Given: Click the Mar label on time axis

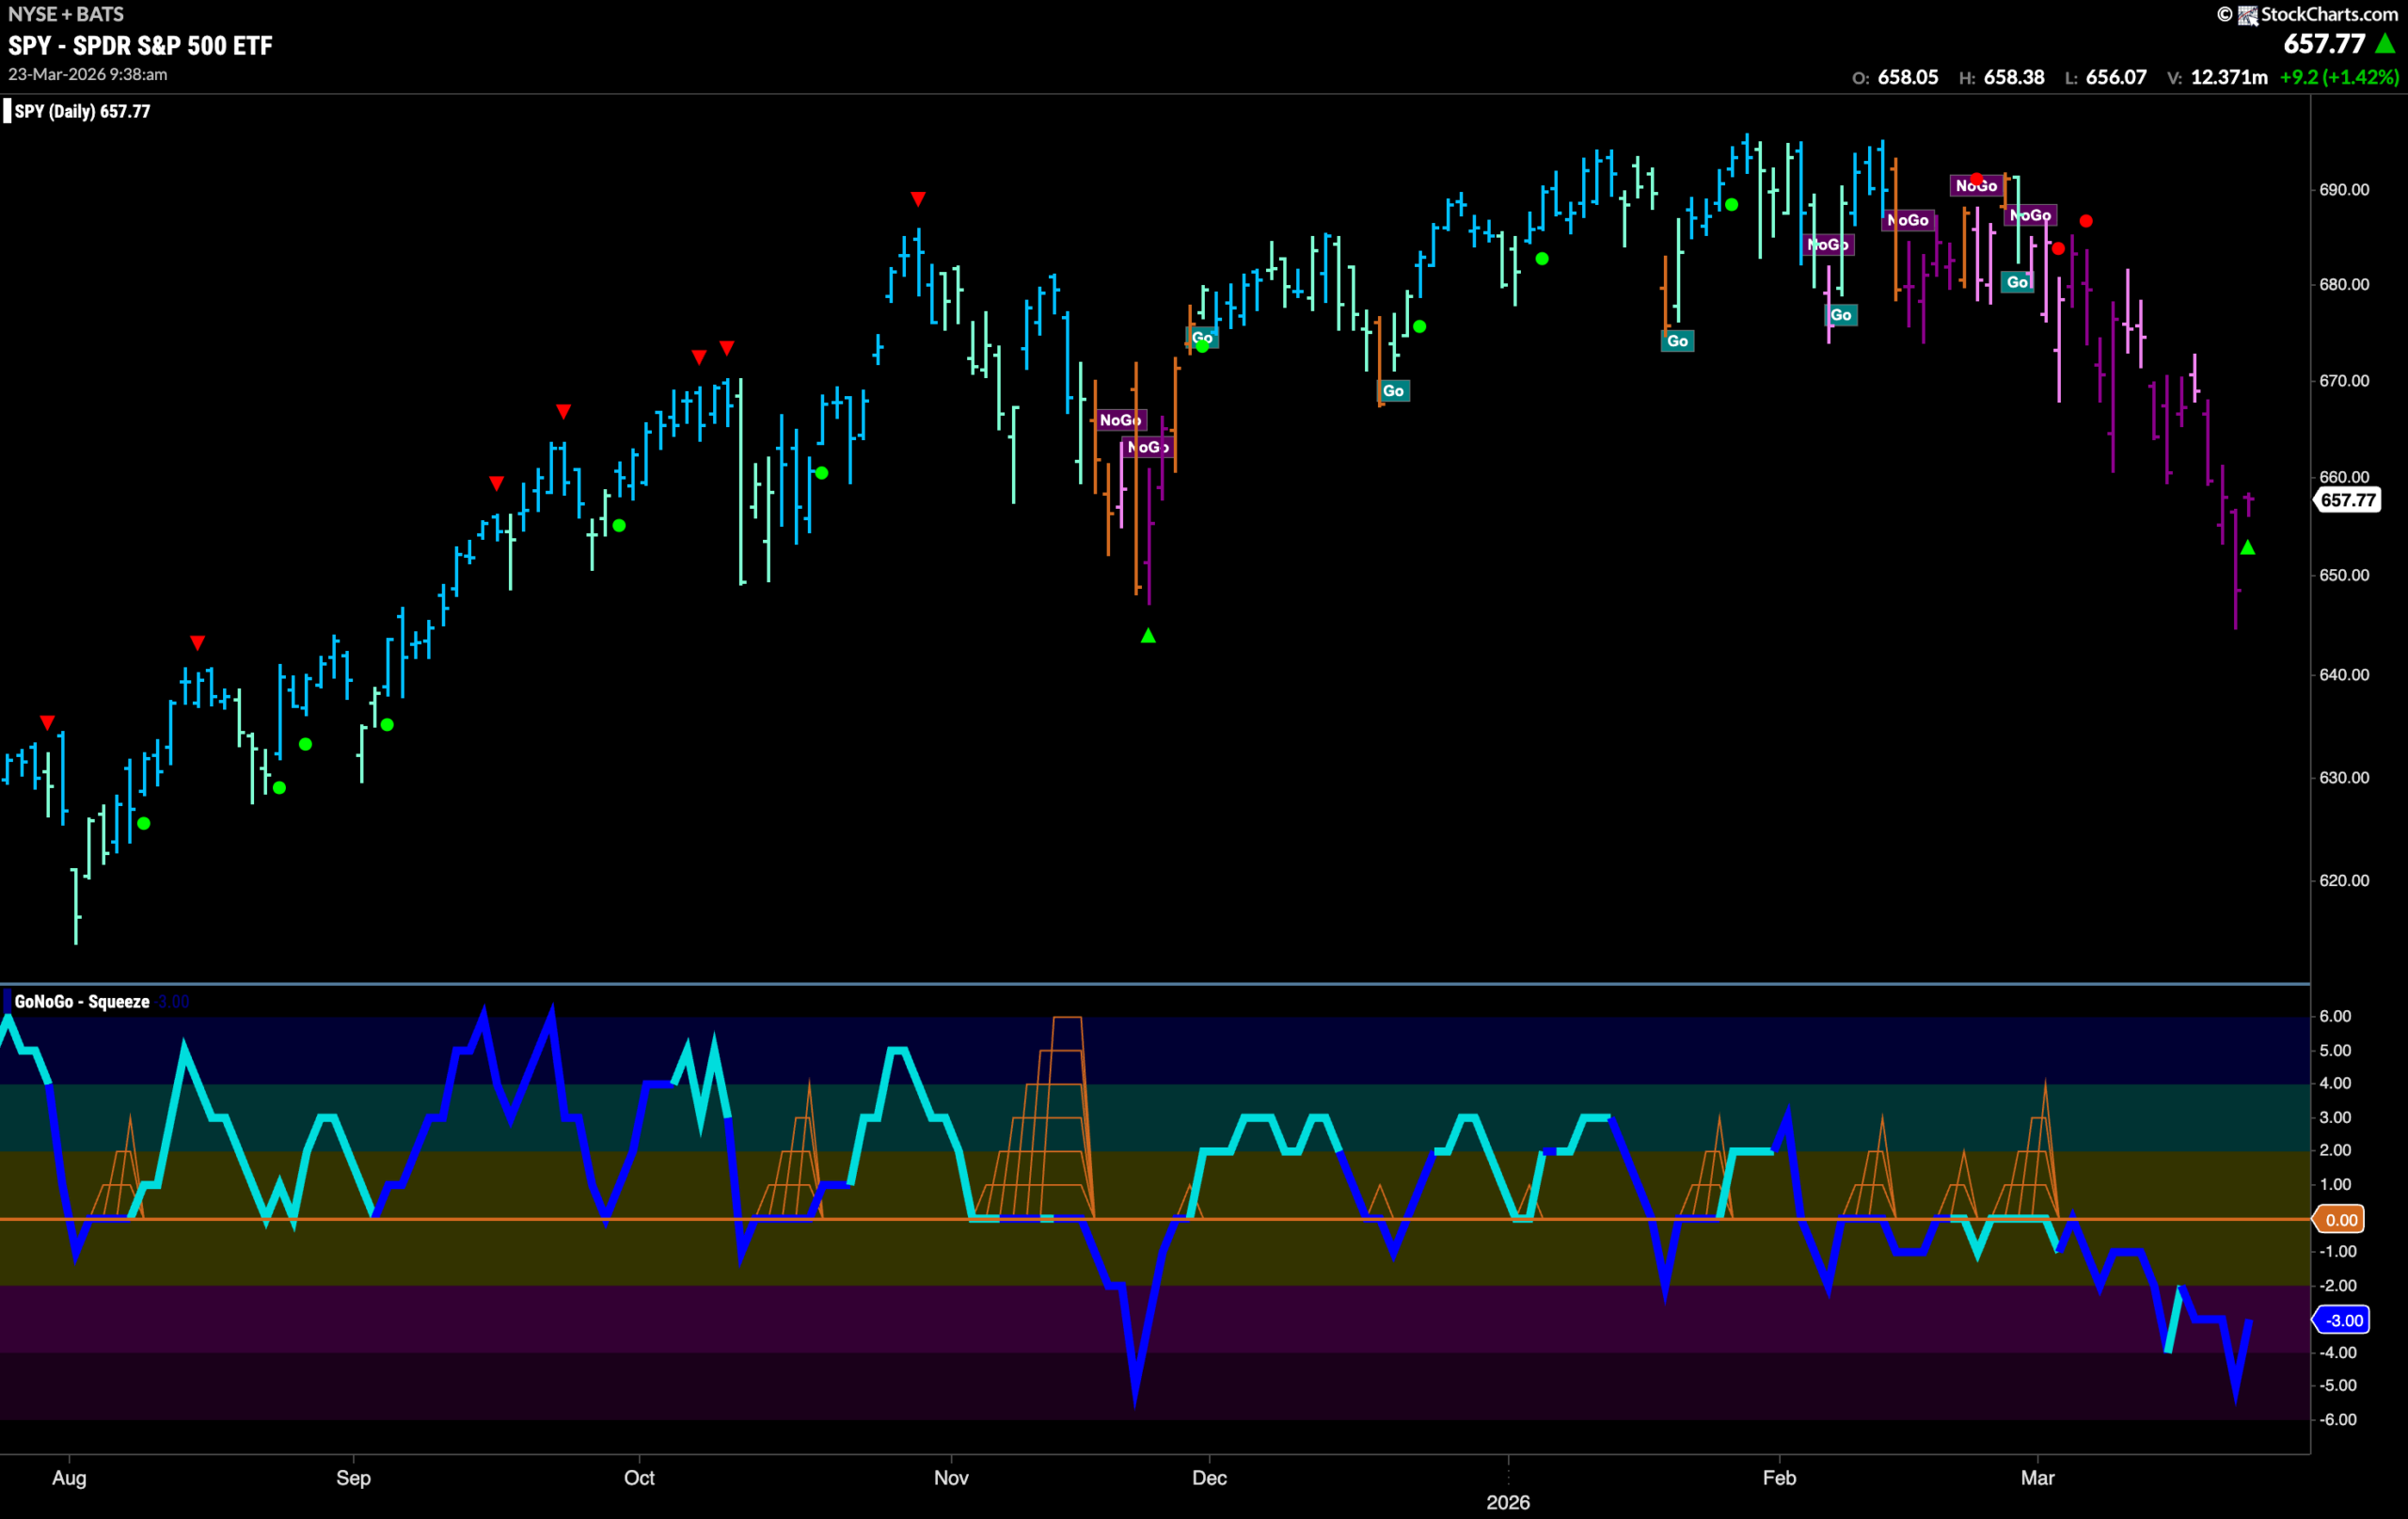Looking at the screenshot, I should click(x=2037, y=1478).
